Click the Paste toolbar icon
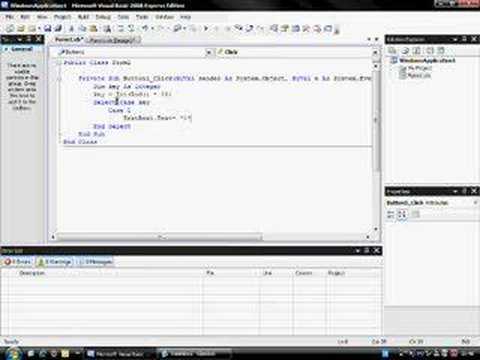 pyautogui.click(x=94, y=29)
